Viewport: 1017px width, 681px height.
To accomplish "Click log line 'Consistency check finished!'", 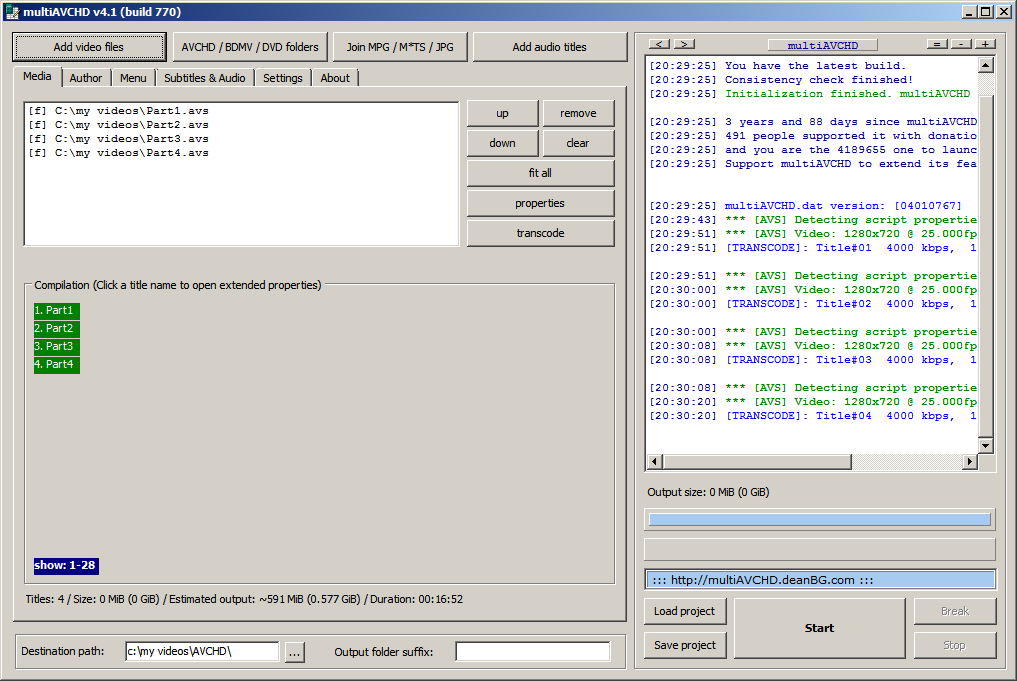I will [x=782, y=80].
